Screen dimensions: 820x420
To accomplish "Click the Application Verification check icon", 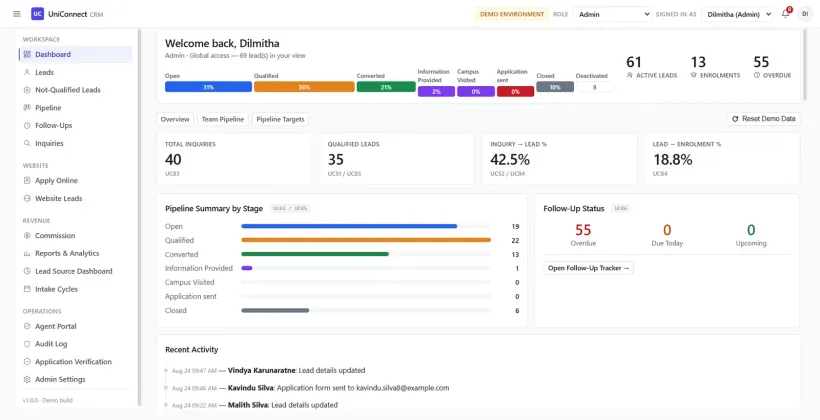I will pyautogui.click(x=27, y=361).
